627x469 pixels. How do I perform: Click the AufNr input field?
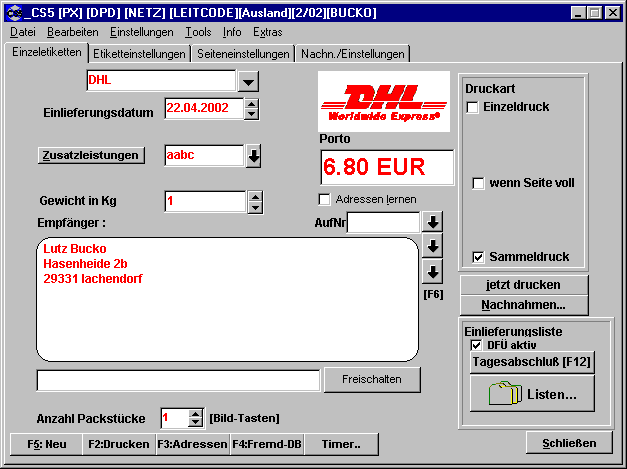coord(383,222)
